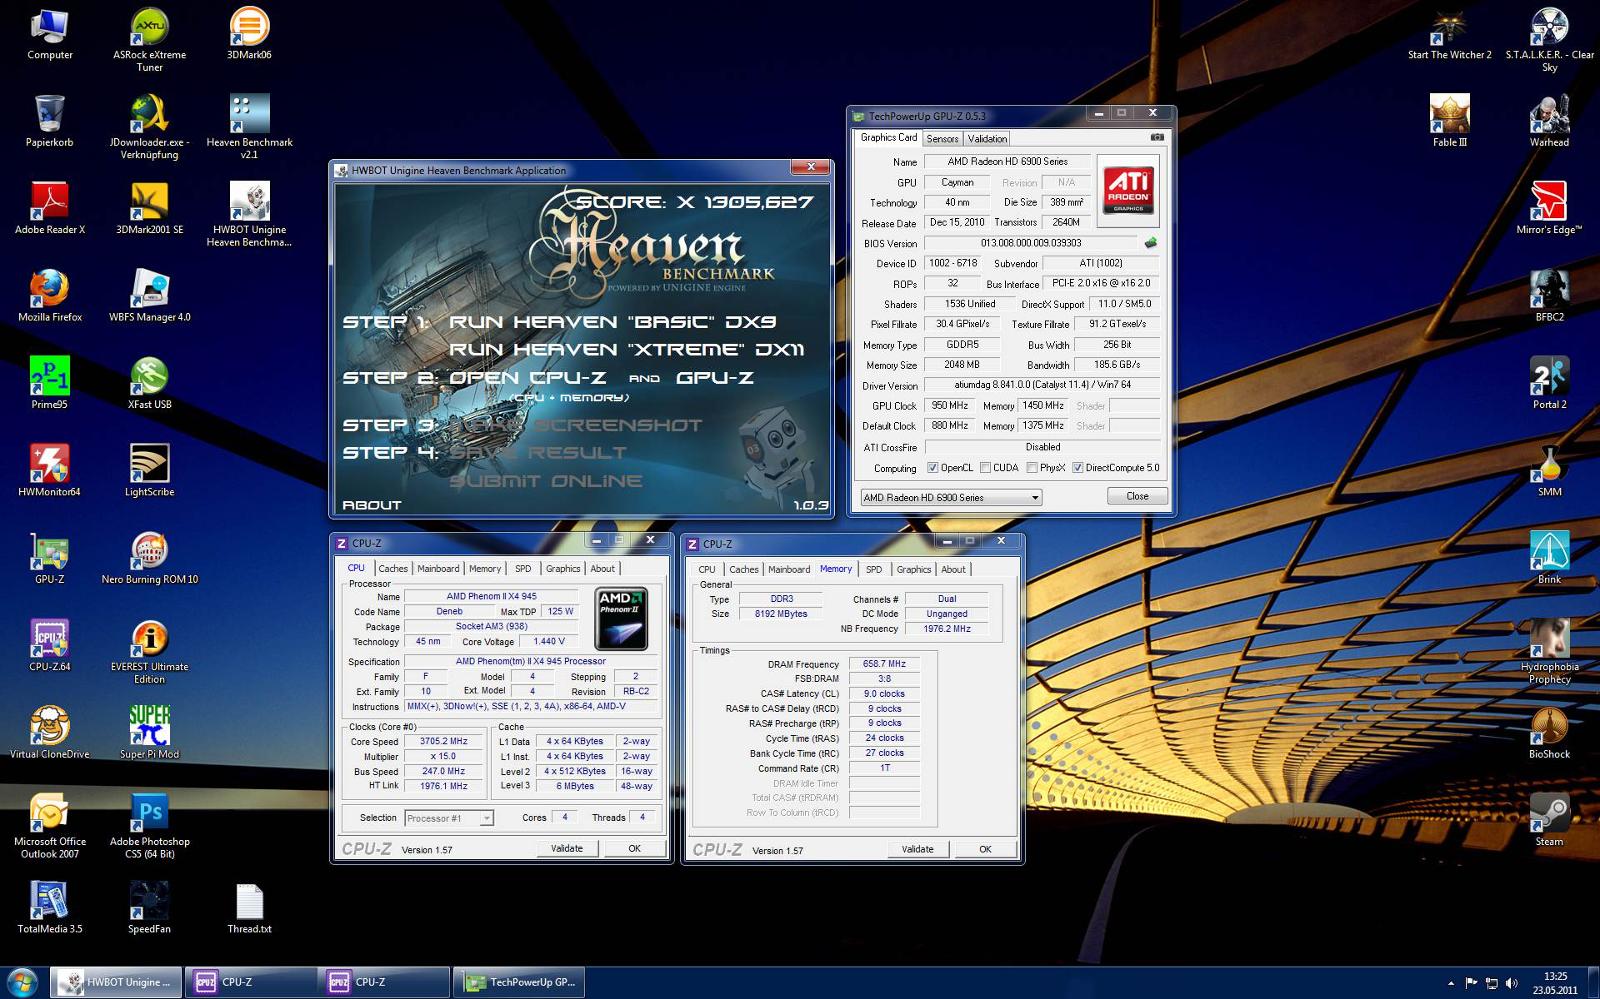Open Adobe Reader X icon

tap(49, 208)
